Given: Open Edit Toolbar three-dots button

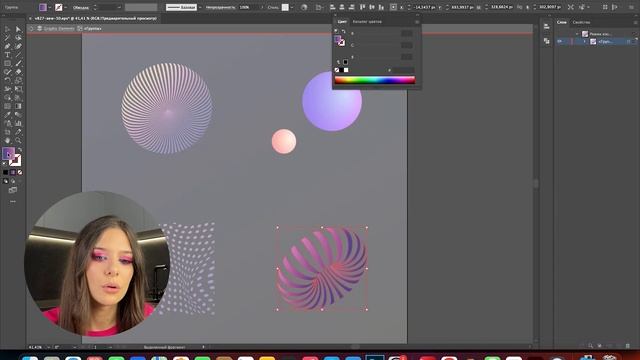Looking at the screenshot, I should [x=13, y=201].
